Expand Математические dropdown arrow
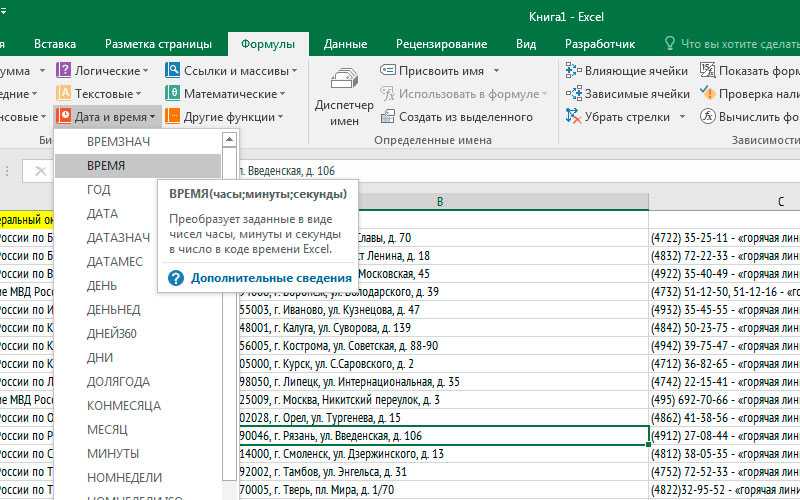The image size is (800, 500). 283,94
